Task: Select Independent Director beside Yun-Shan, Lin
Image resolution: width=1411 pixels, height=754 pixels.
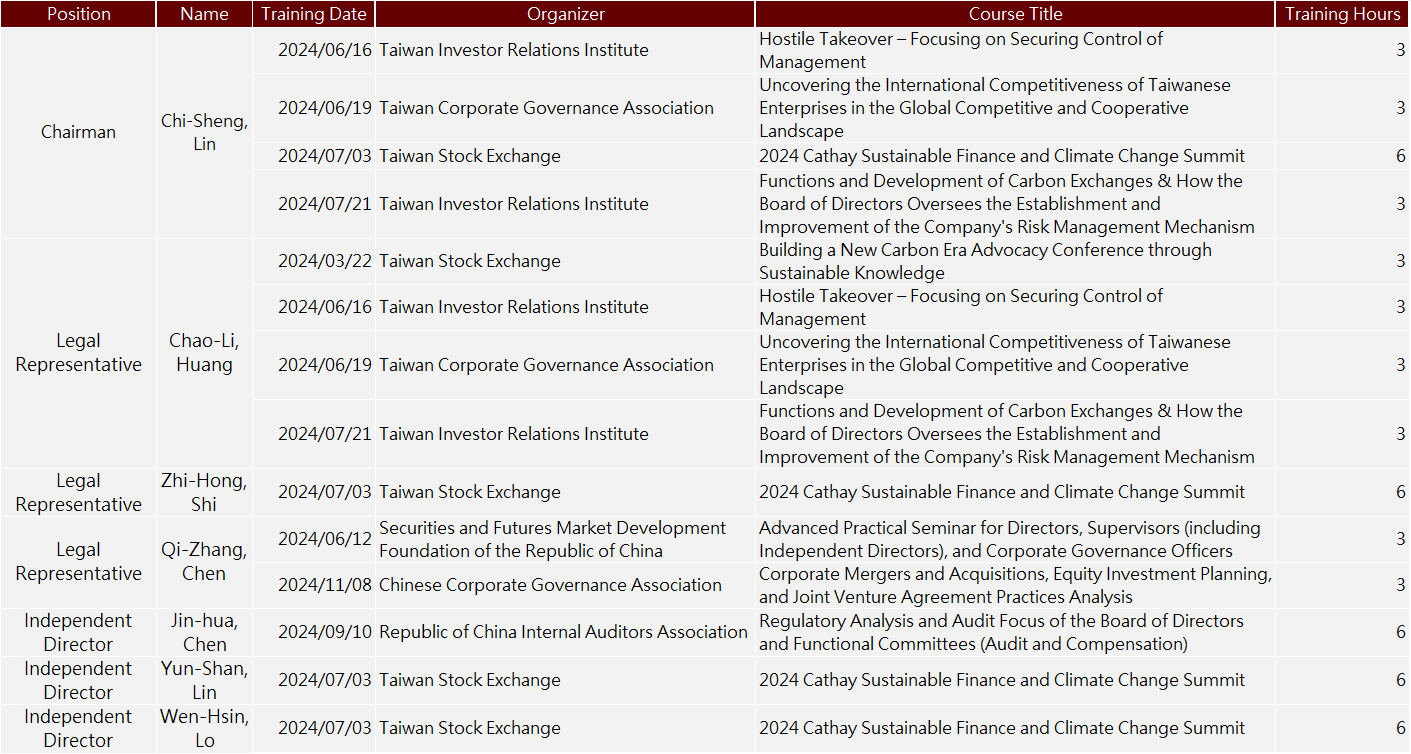Action: click(78, 680)
